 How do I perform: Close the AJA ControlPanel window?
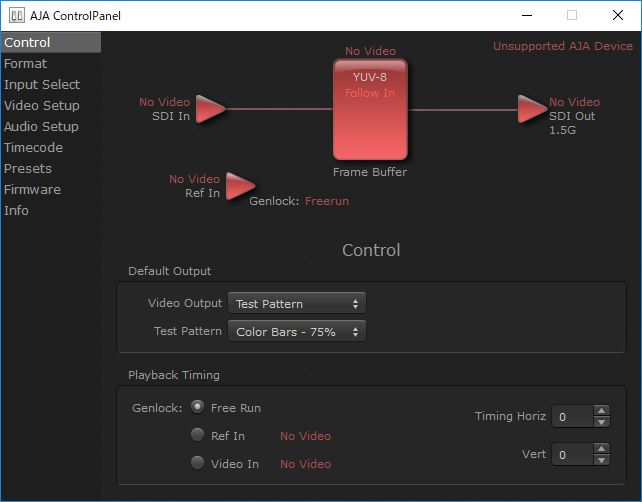pyautogui.click(x=617, y=16)
